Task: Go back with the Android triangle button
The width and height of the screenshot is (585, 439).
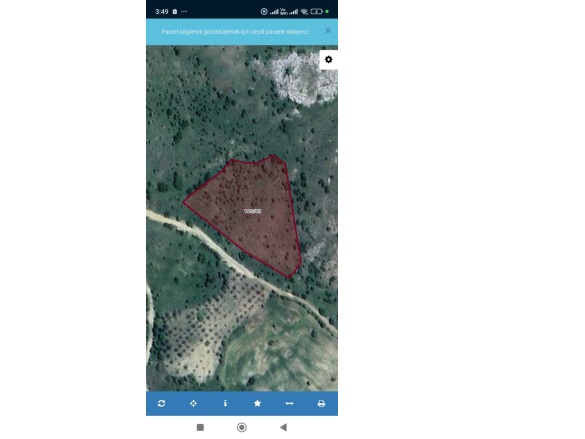Action: click(284, 427)
